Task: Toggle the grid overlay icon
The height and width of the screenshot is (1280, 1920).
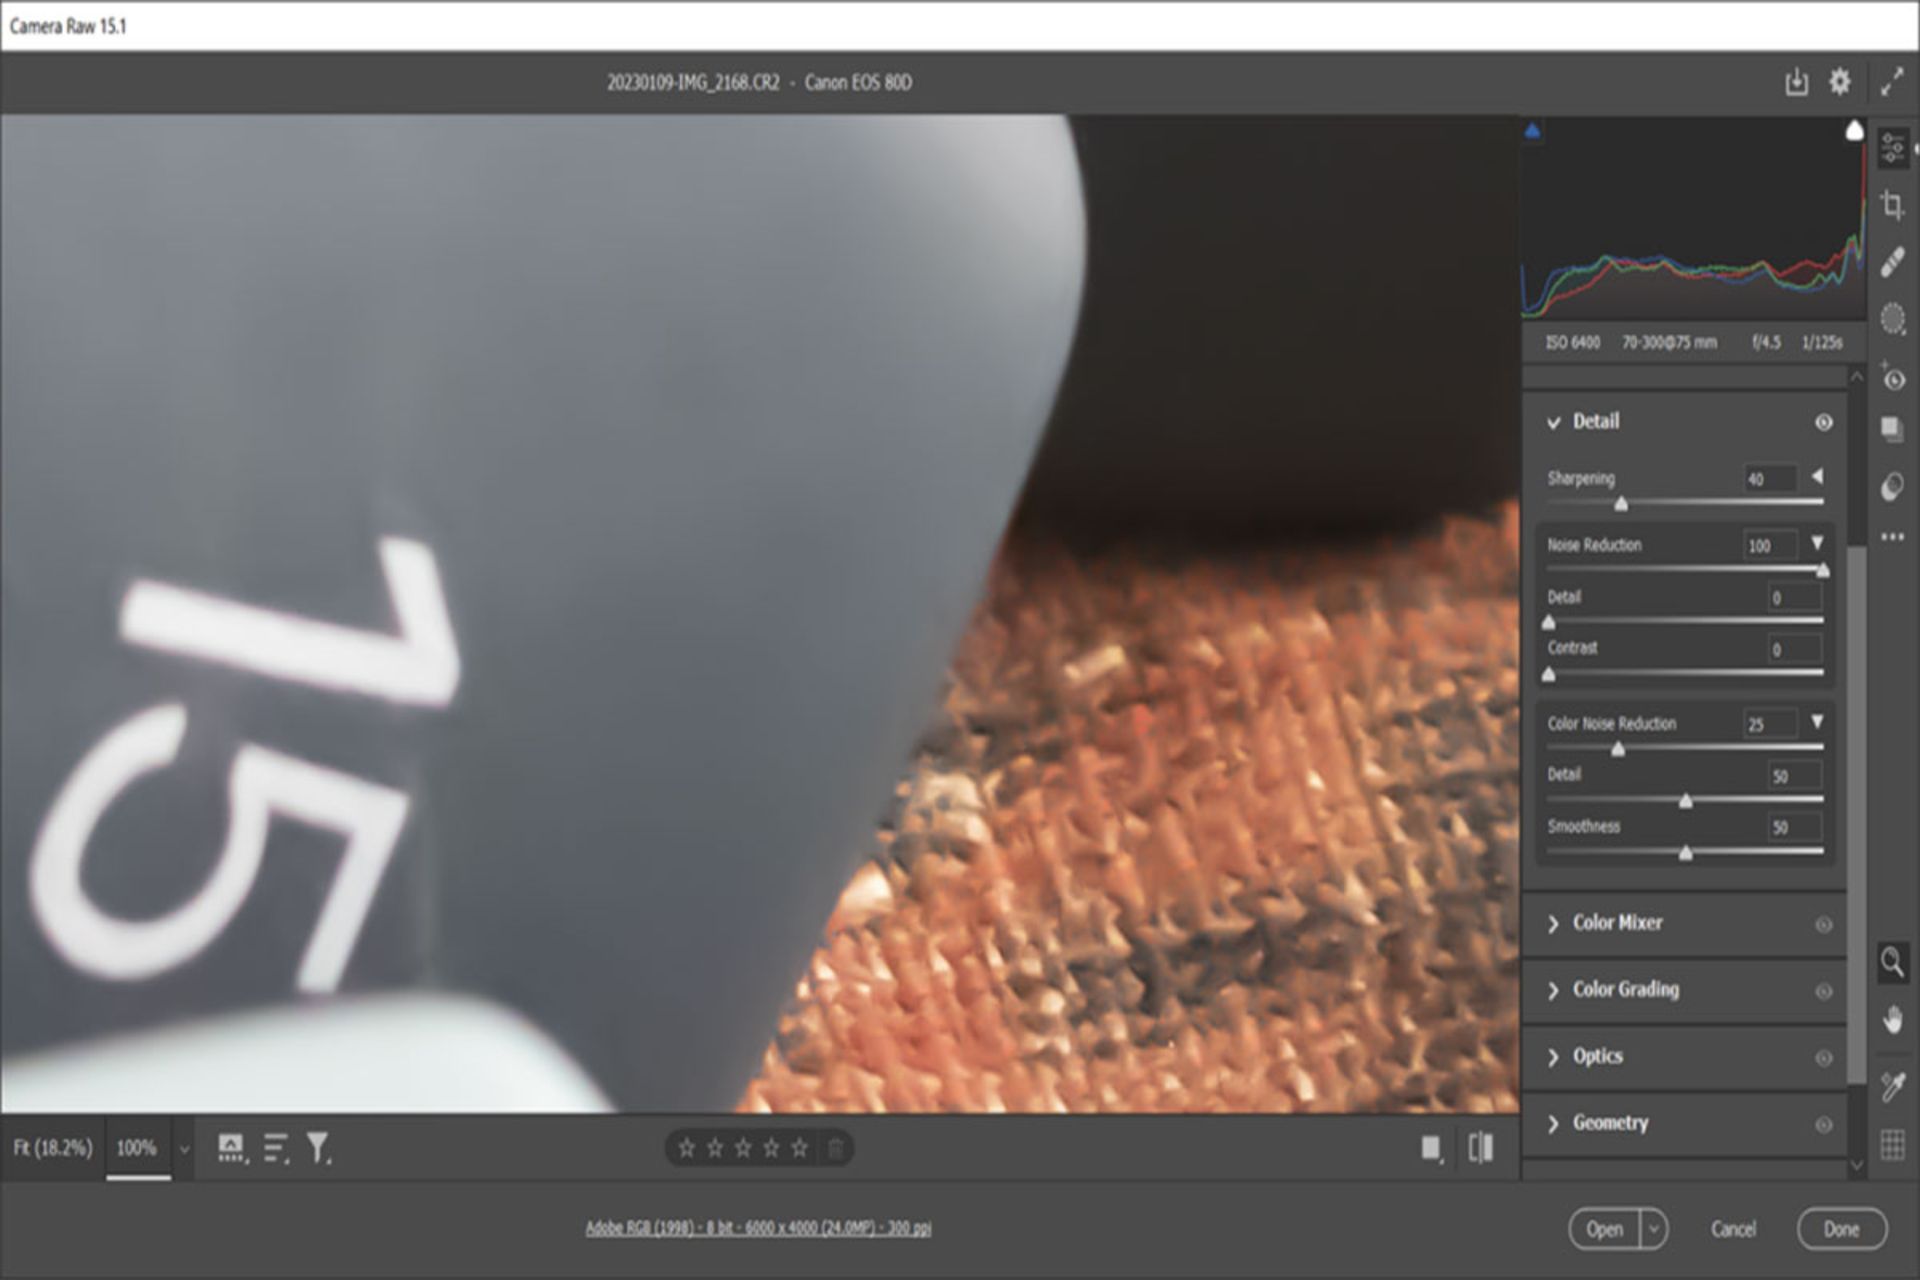Action: tap(1892, 1144)
